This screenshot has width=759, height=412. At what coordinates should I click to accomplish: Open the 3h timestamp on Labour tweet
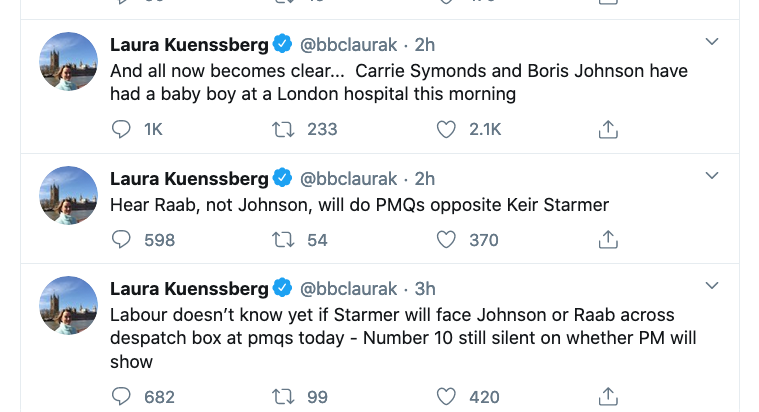point(425,289)
